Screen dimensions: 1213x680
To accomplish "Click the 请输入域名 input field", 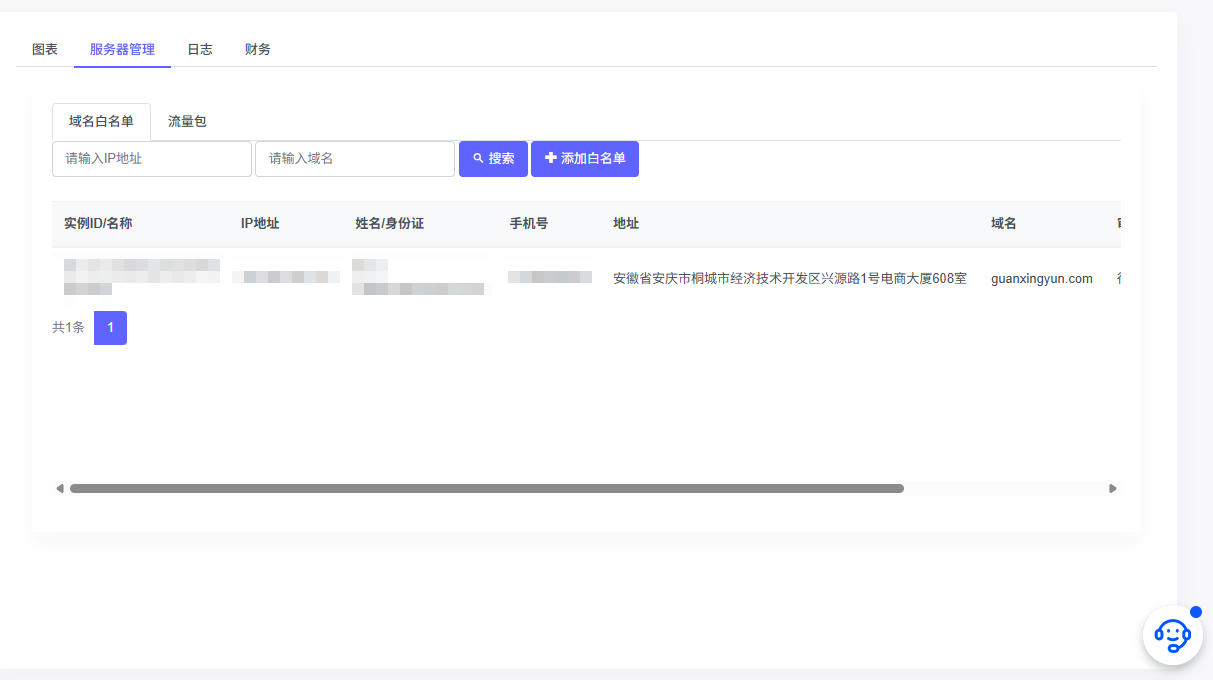I will tap(354, 158).
